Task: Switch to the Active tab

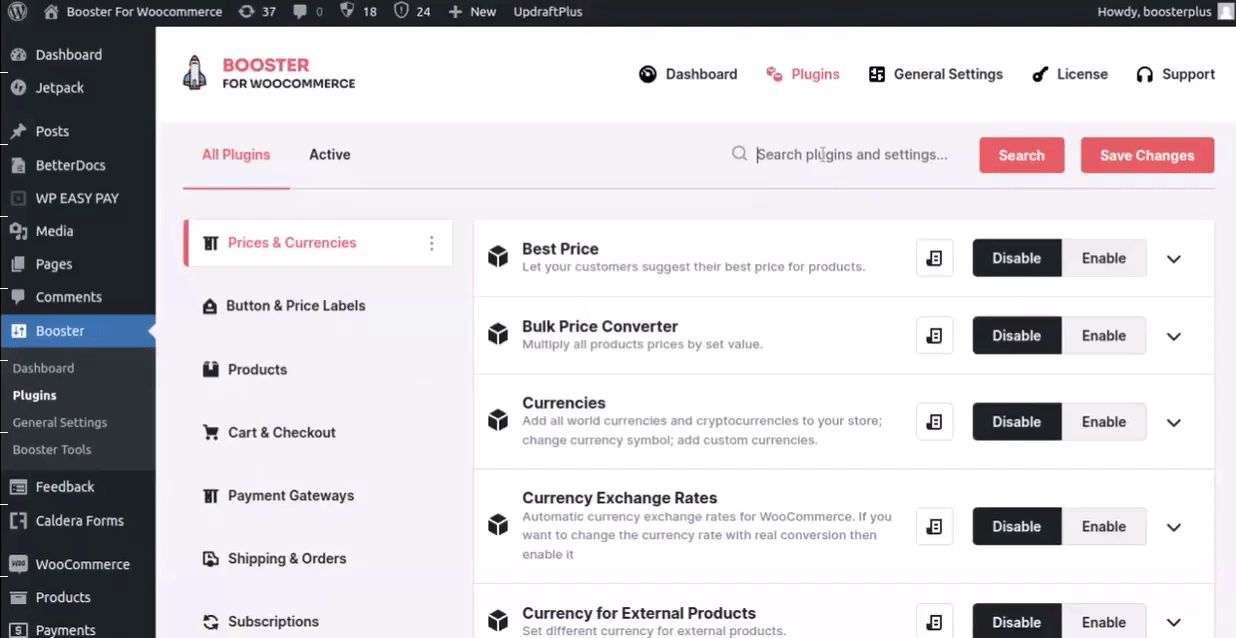Action: [329, 154]
